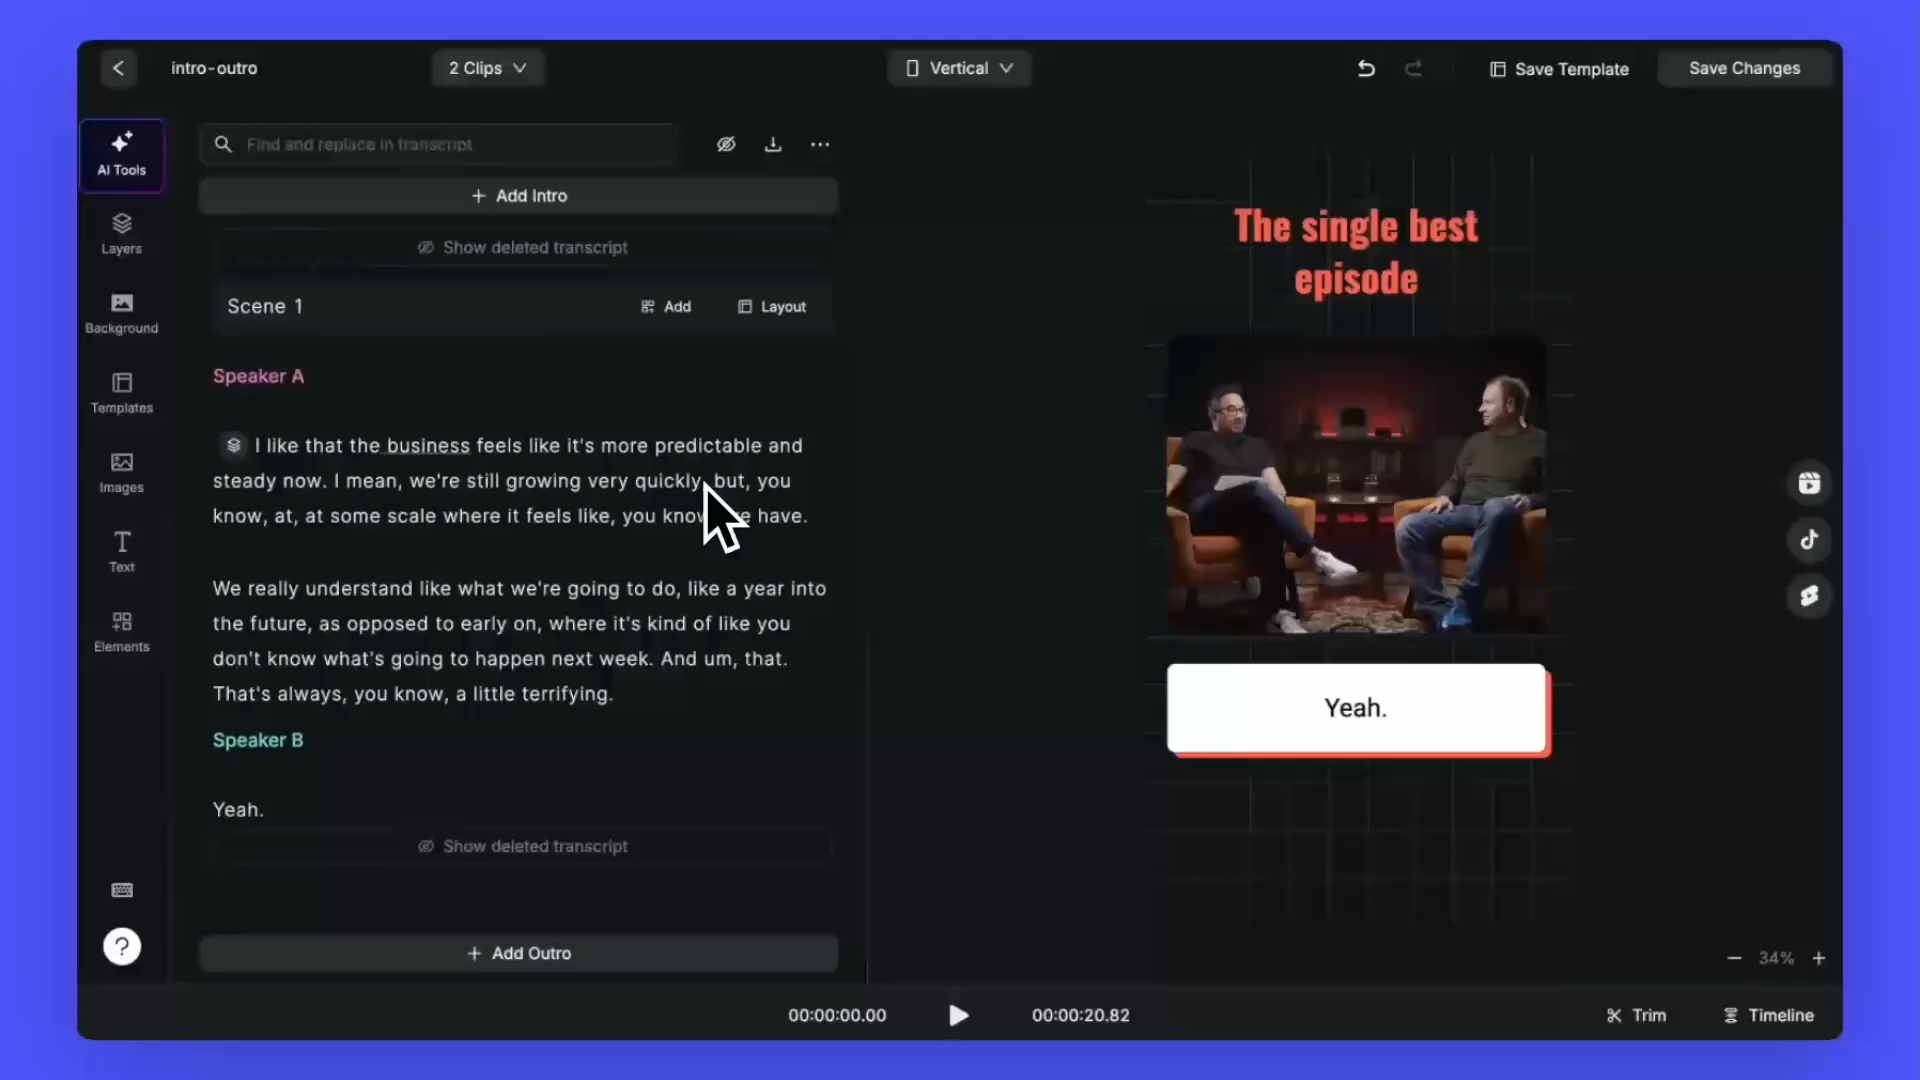Open the three-dots more options menu

tap(820, 144)
